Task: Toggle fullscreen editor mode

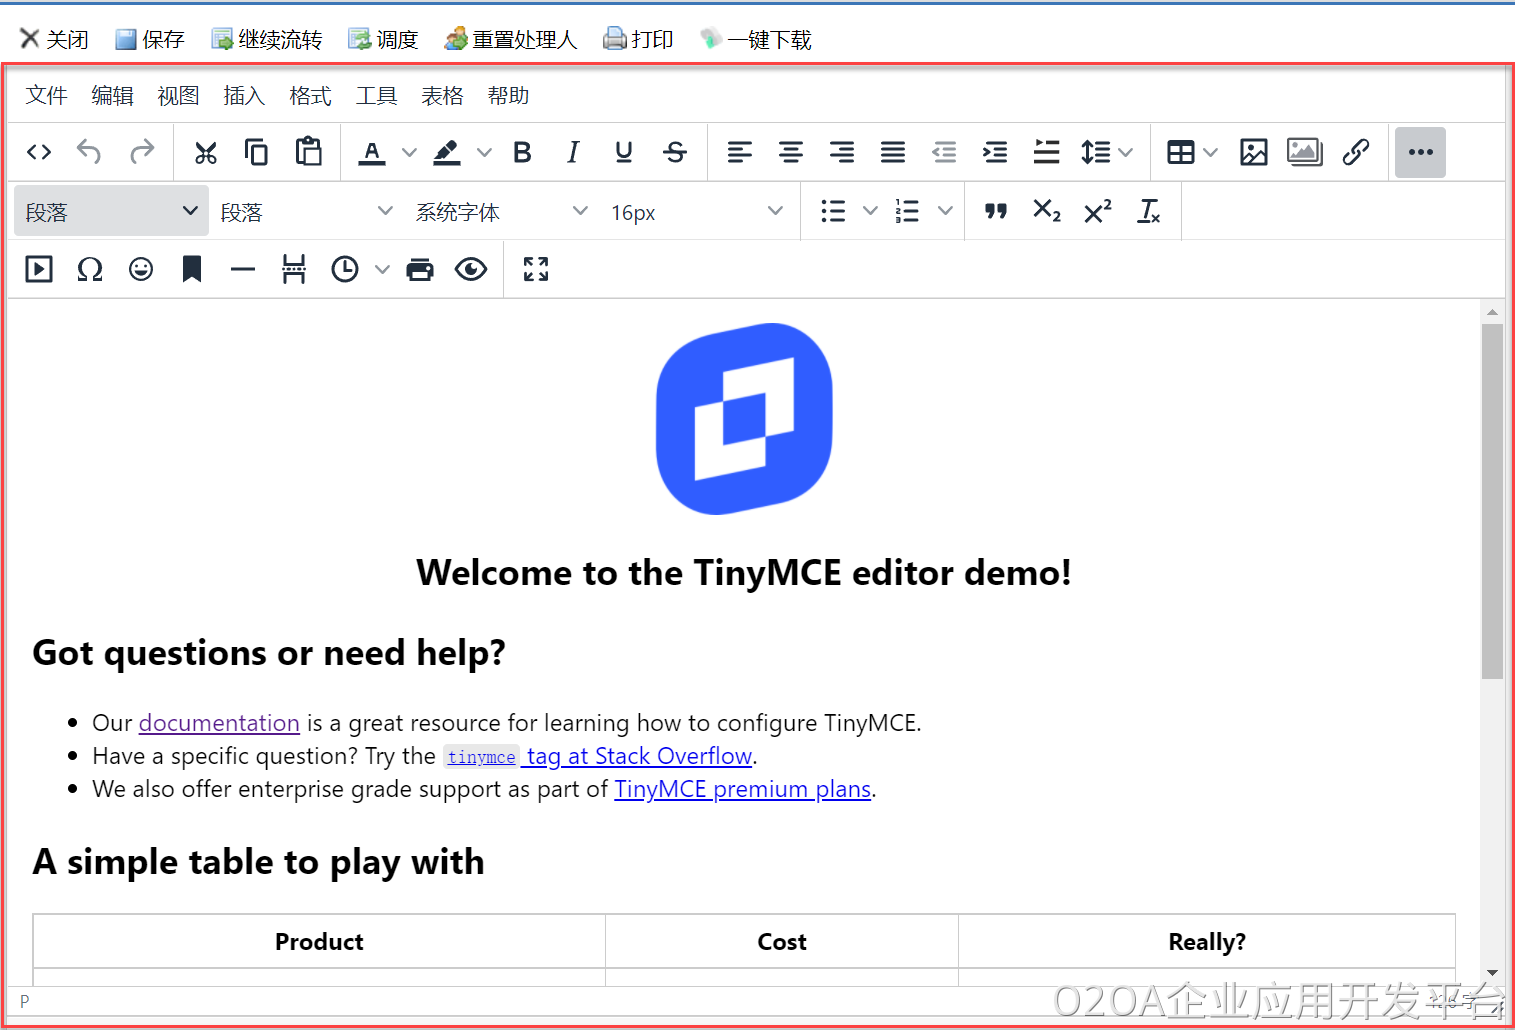Action: click(536, 269)
